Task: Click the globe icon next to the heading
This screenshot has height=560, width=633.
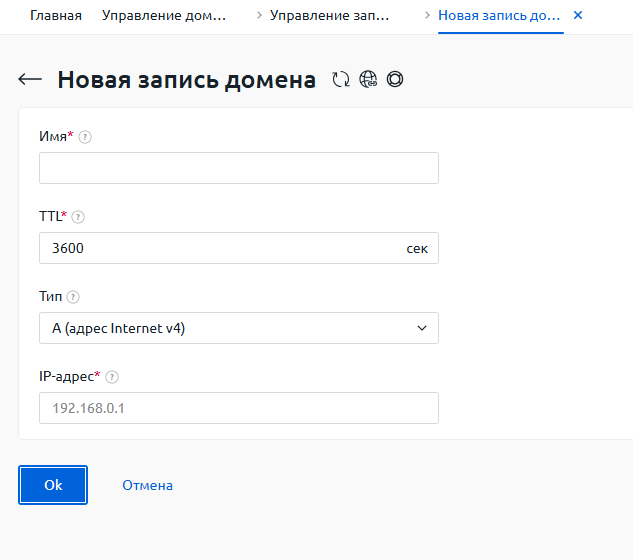Action: coord(368,80)
